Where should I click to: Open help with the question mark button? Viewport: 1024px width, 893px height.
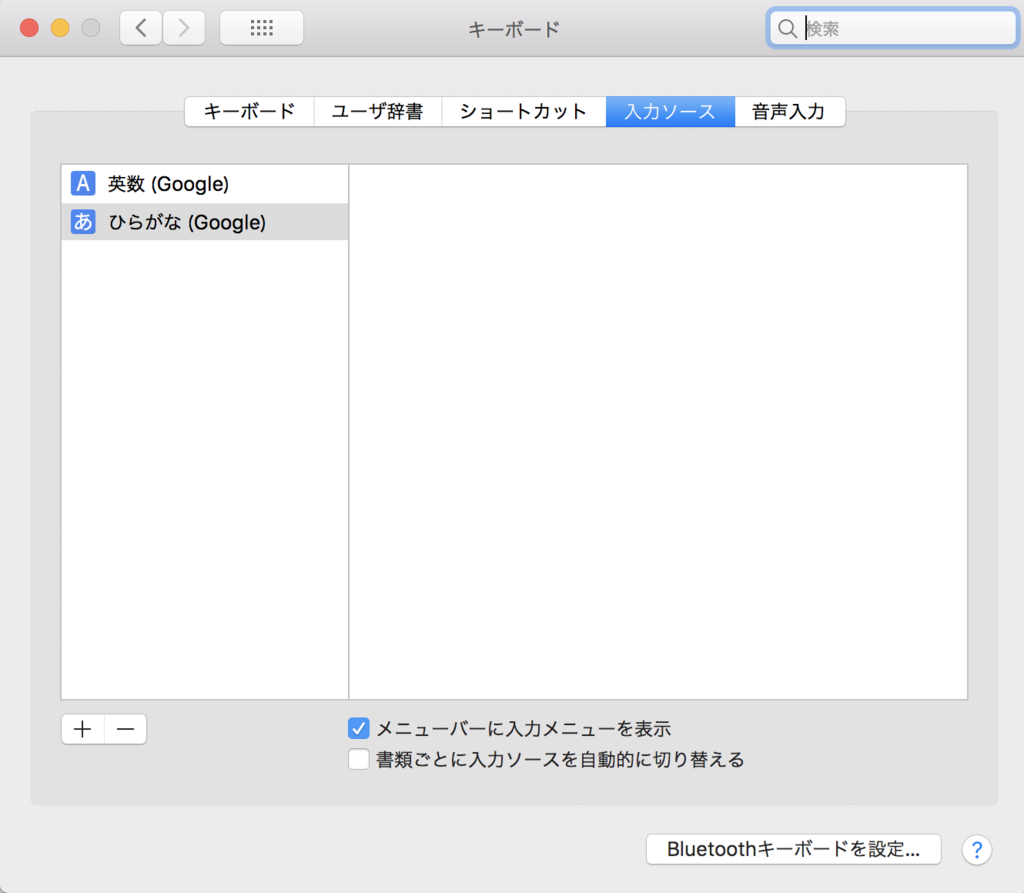pos(976,850)
